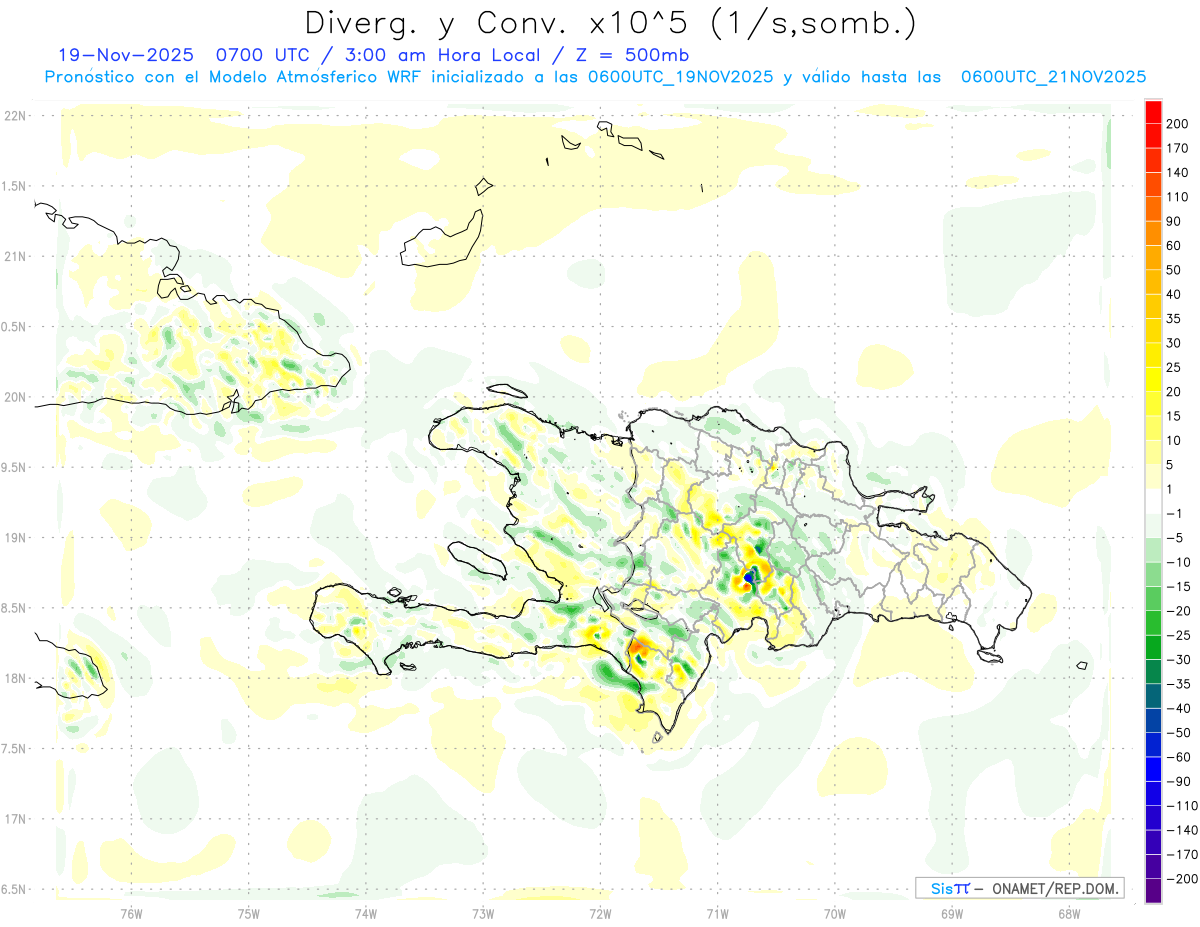Screen dimensions: 1200x927
Task: Click the 70W longitude axis label
Action: 835,912
